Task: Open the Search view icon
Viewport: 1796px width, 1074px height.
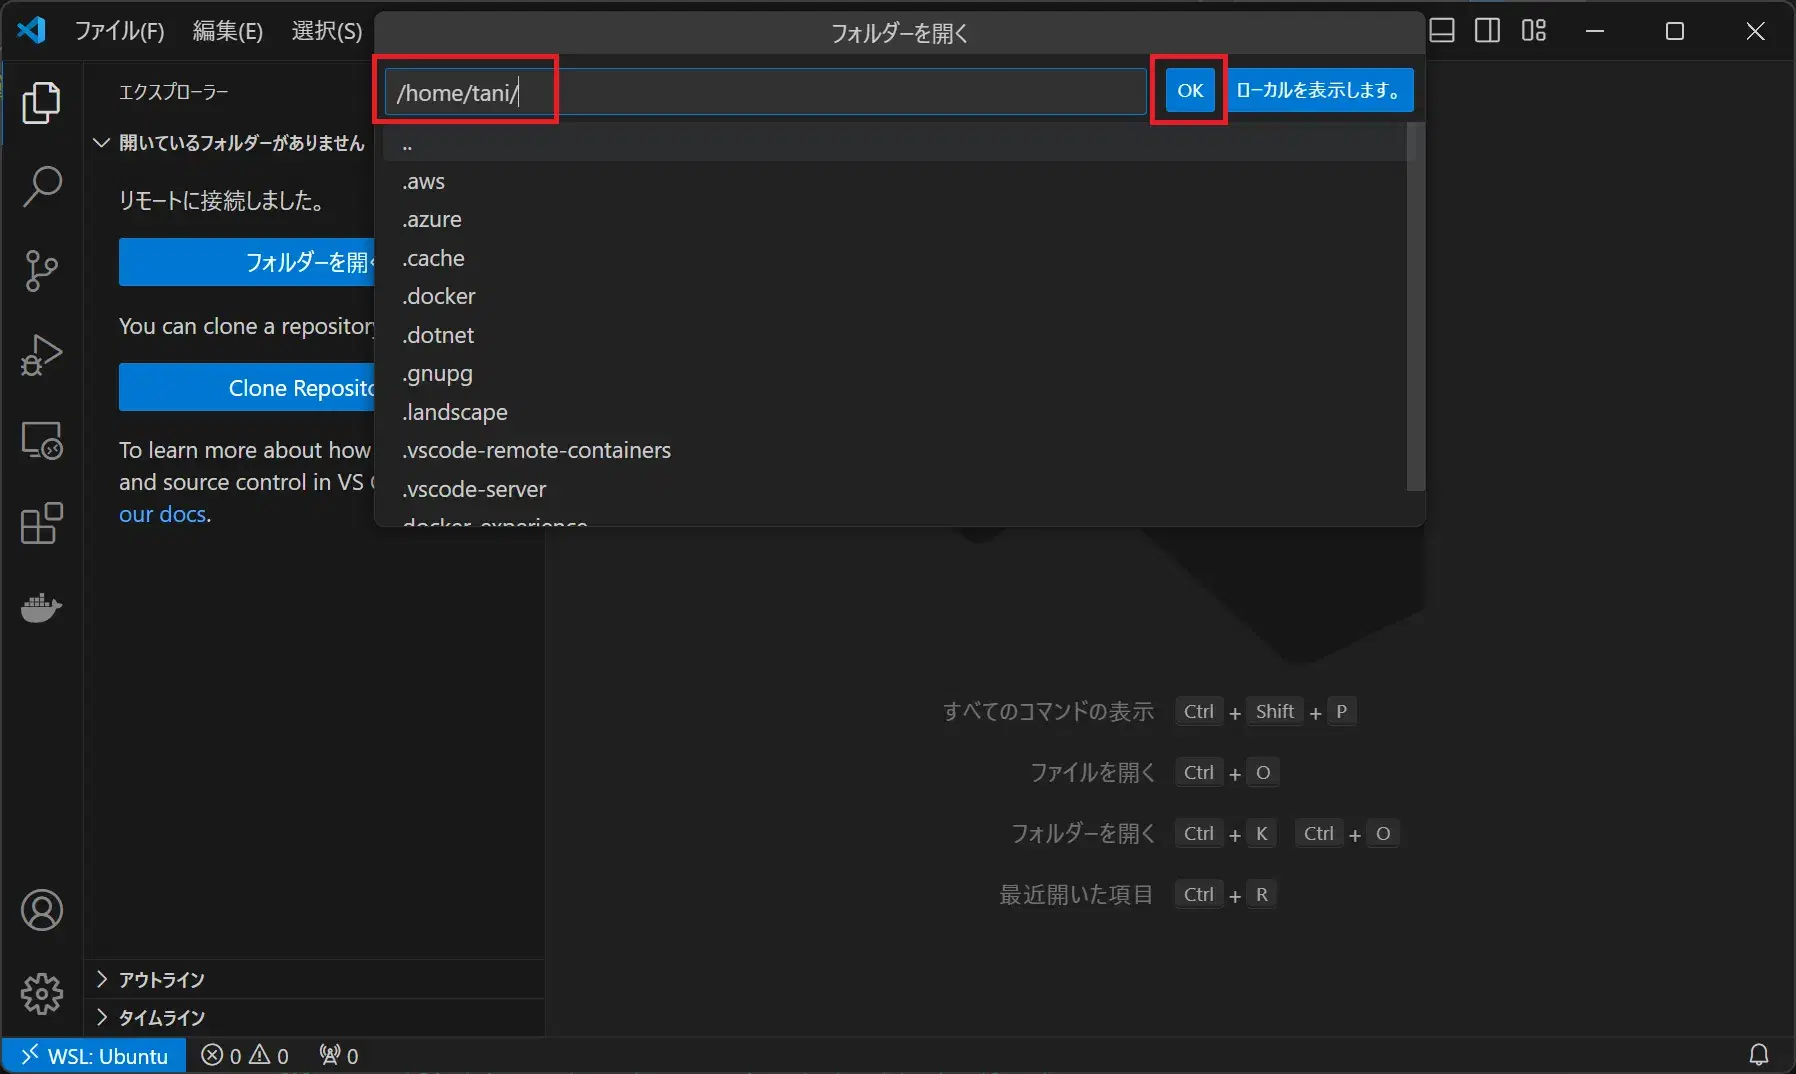Action: coord(41,187)
